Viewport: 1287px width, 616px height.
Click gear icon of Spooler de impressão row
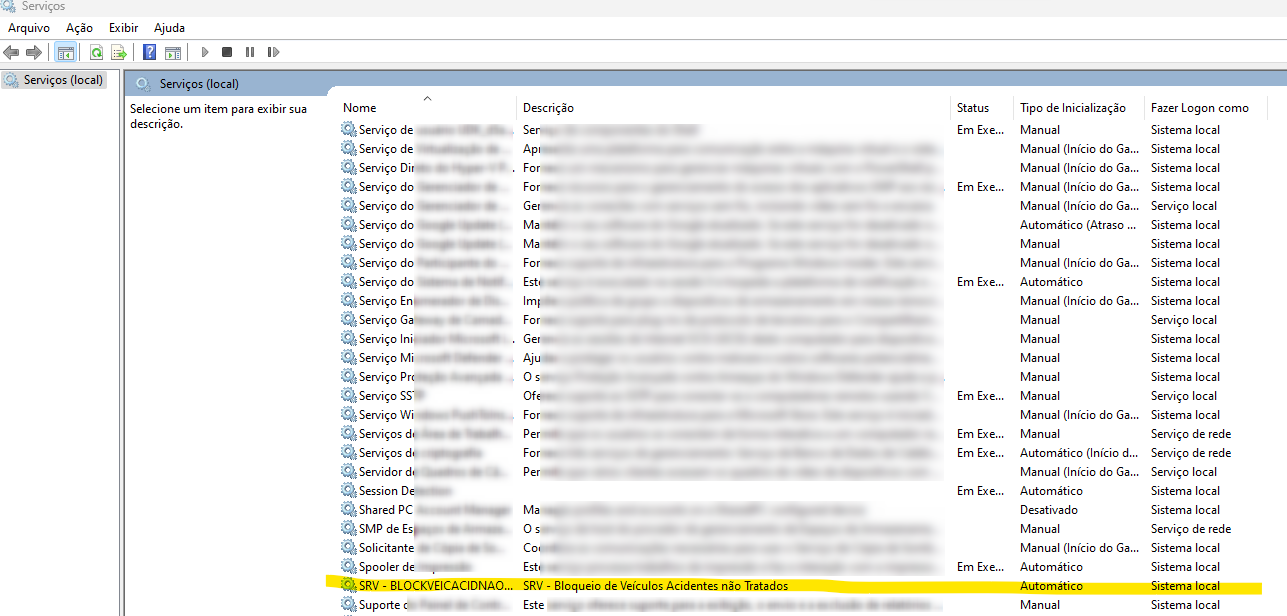pos(348,567)
